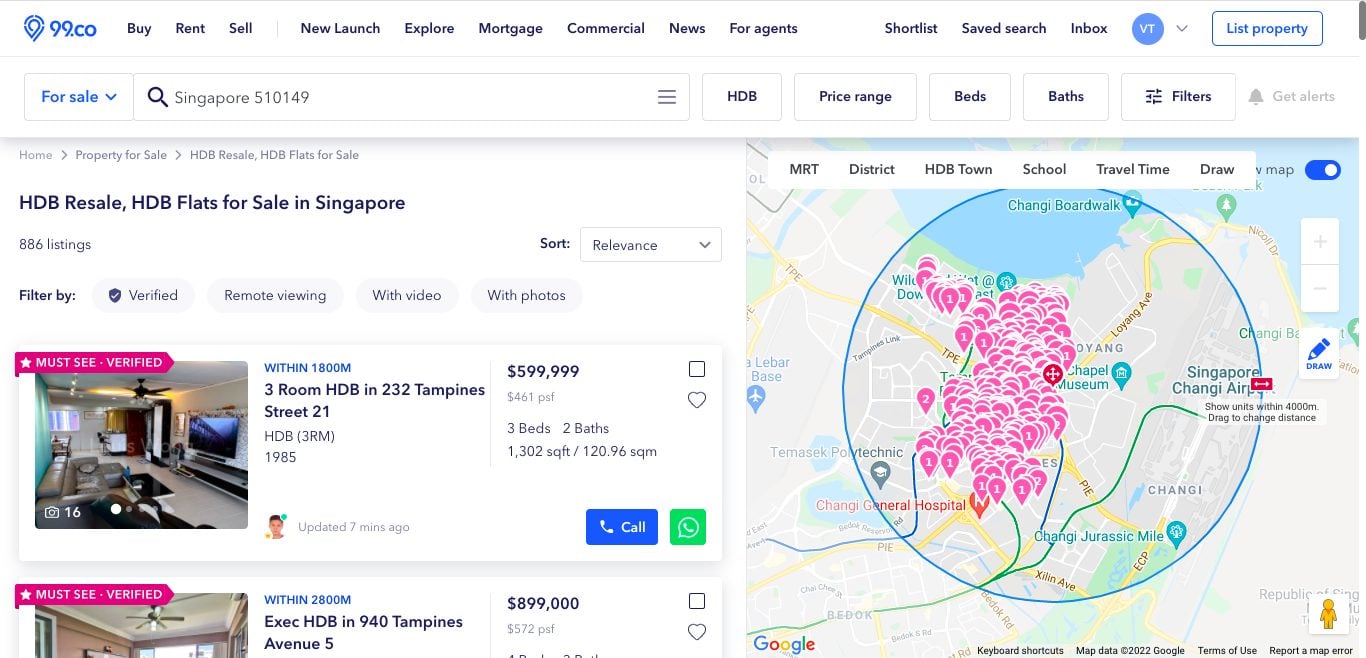Zoom in on the map

click(1320, 242)
